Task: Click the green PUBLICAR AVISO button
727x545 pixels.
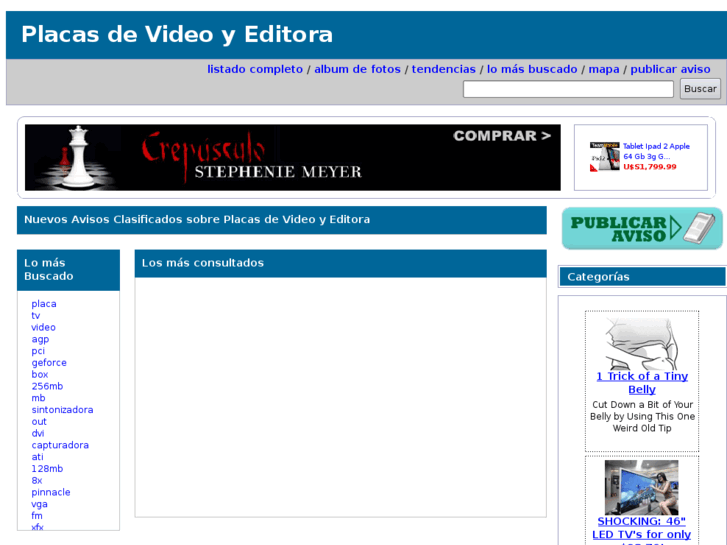Action: click(642, 229)
